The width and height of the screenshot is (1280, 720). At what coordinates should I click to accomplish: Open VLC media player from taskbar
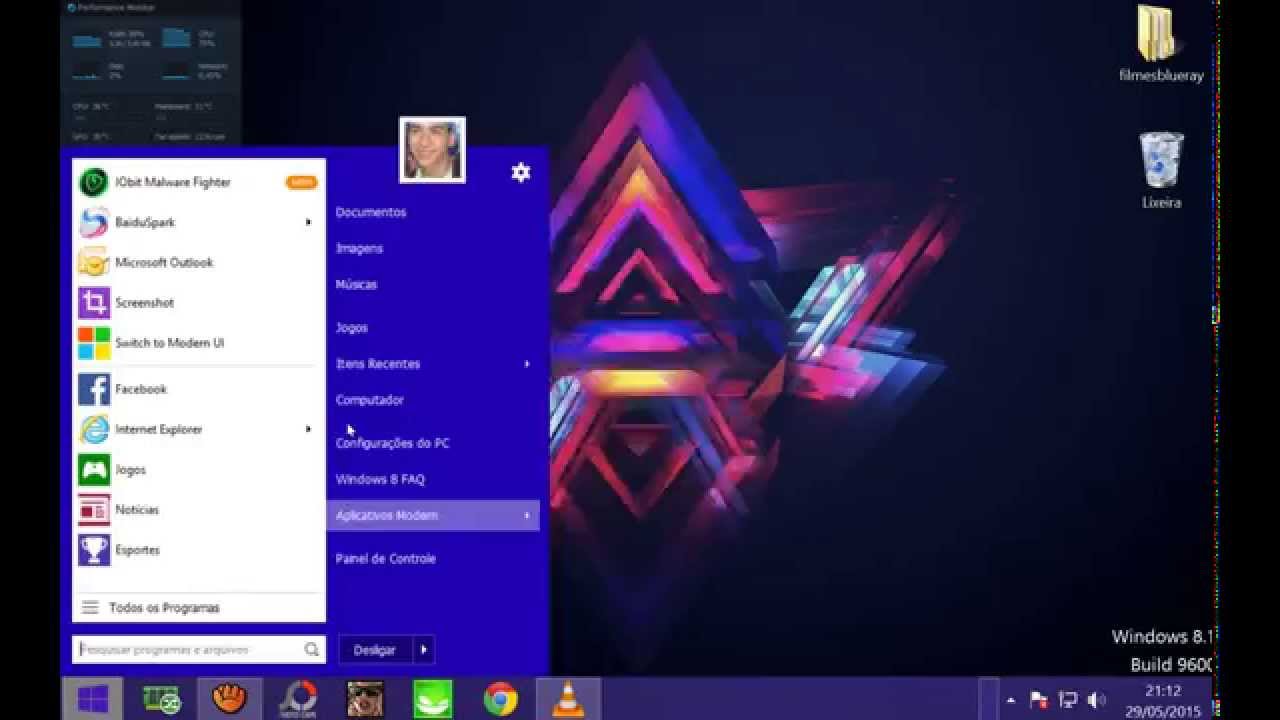pos(568,699)
